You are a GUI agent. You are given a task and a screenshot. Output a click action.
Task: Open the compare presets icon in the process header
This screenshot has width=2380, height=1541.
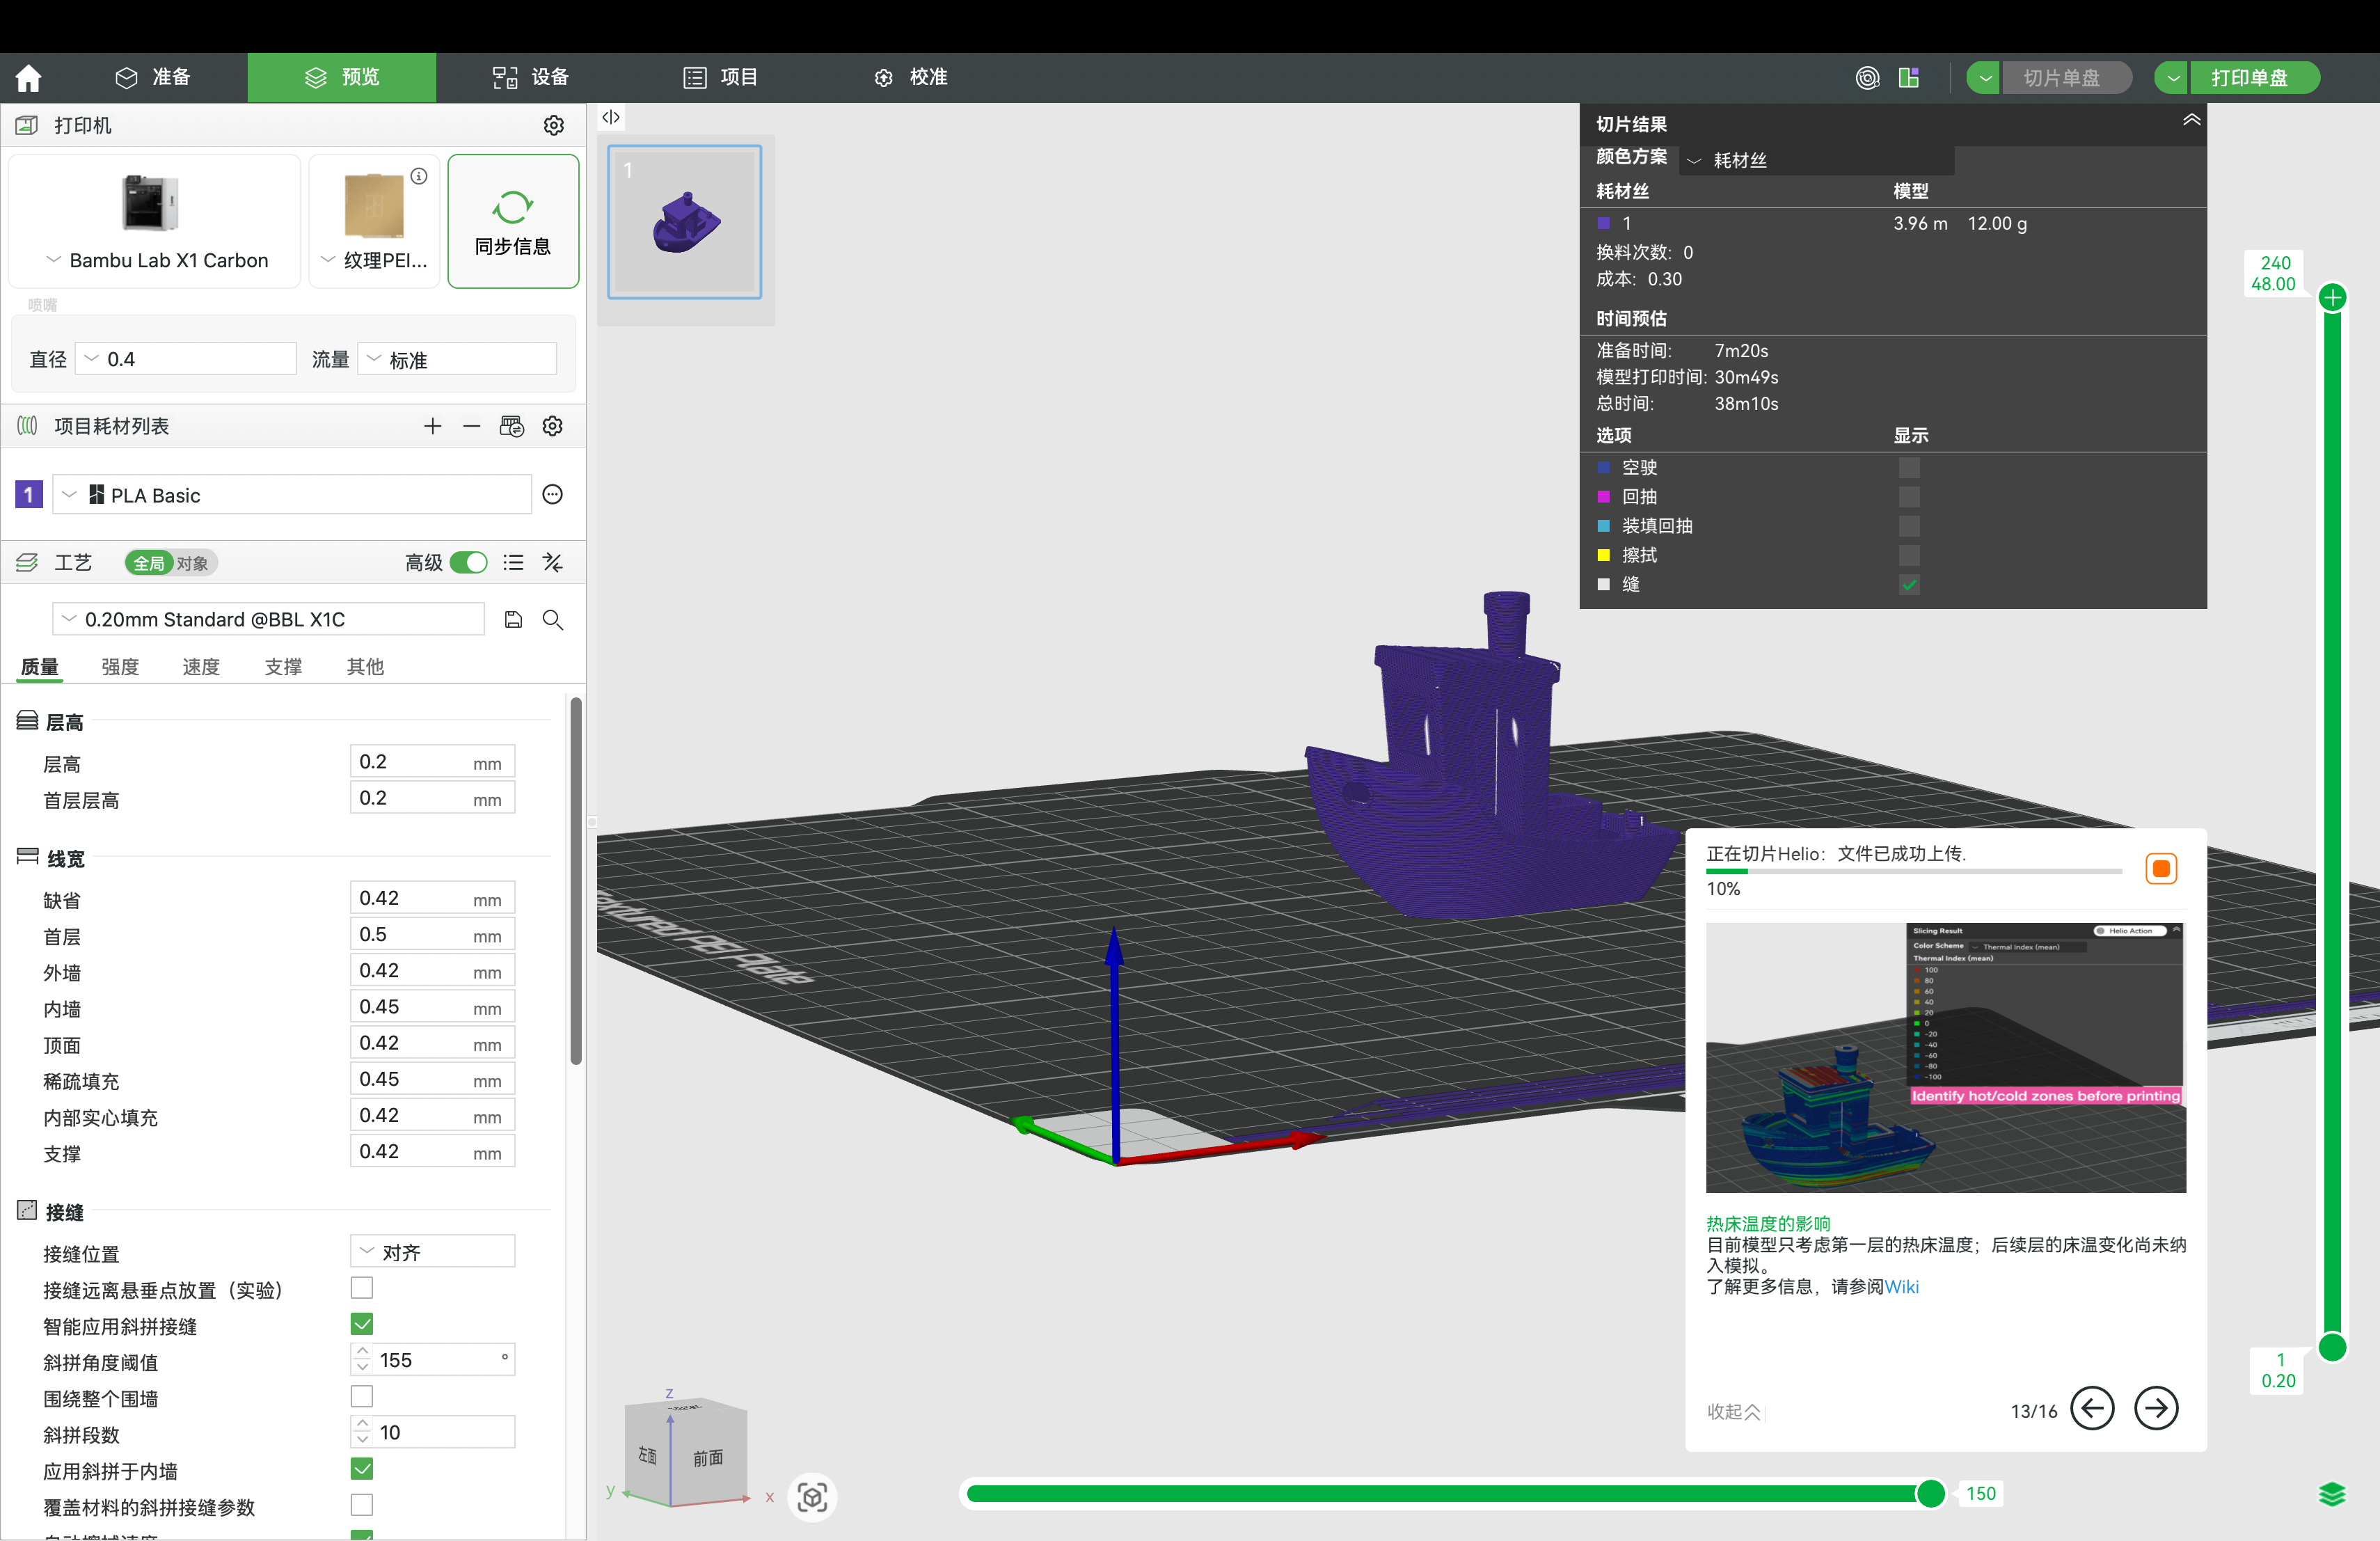click(x=552, y=563)
